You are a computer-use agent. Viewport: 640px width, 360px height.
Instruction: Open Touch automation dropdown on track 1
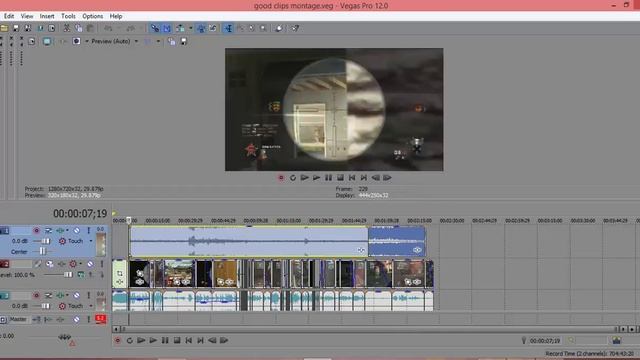tap(91, 241)
